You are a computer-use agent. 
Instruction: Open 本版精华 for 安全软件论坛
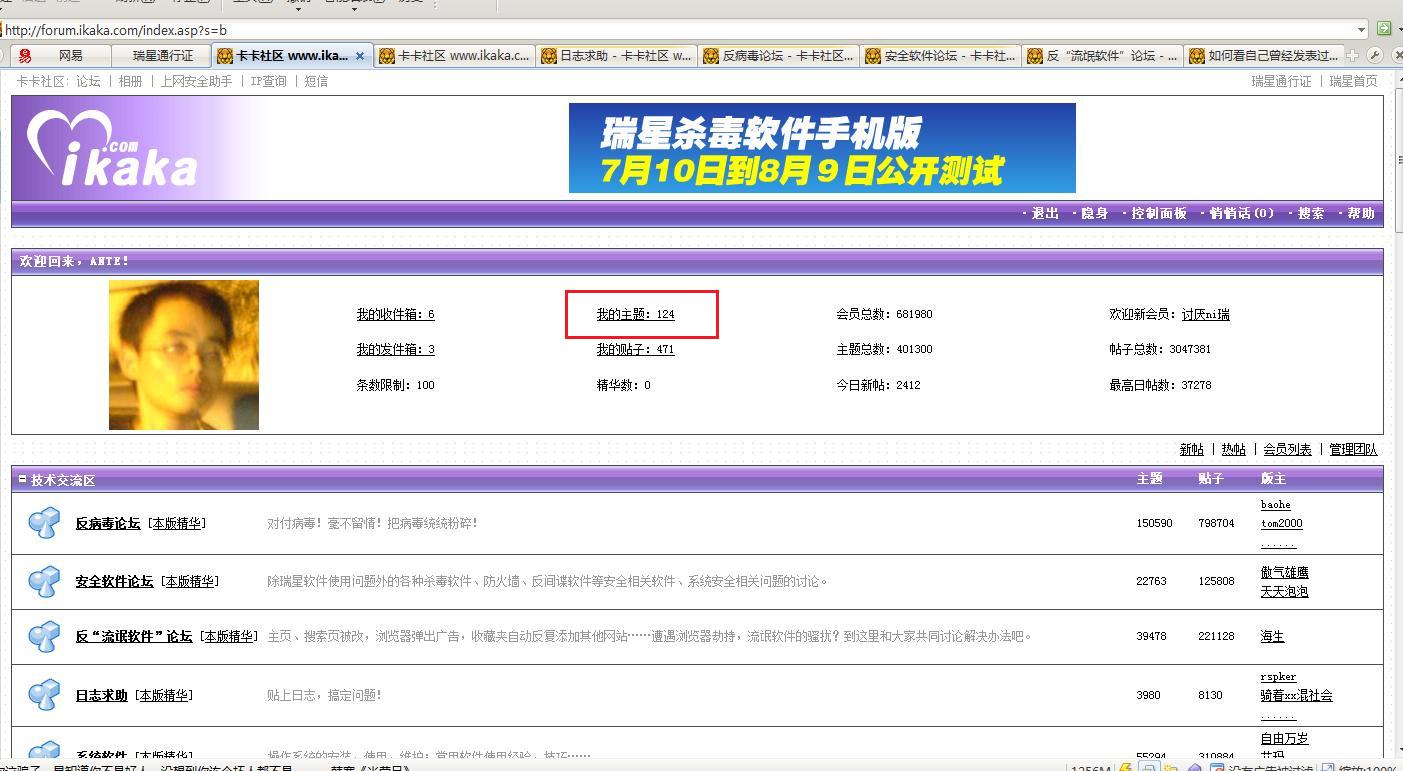[190, 581]
